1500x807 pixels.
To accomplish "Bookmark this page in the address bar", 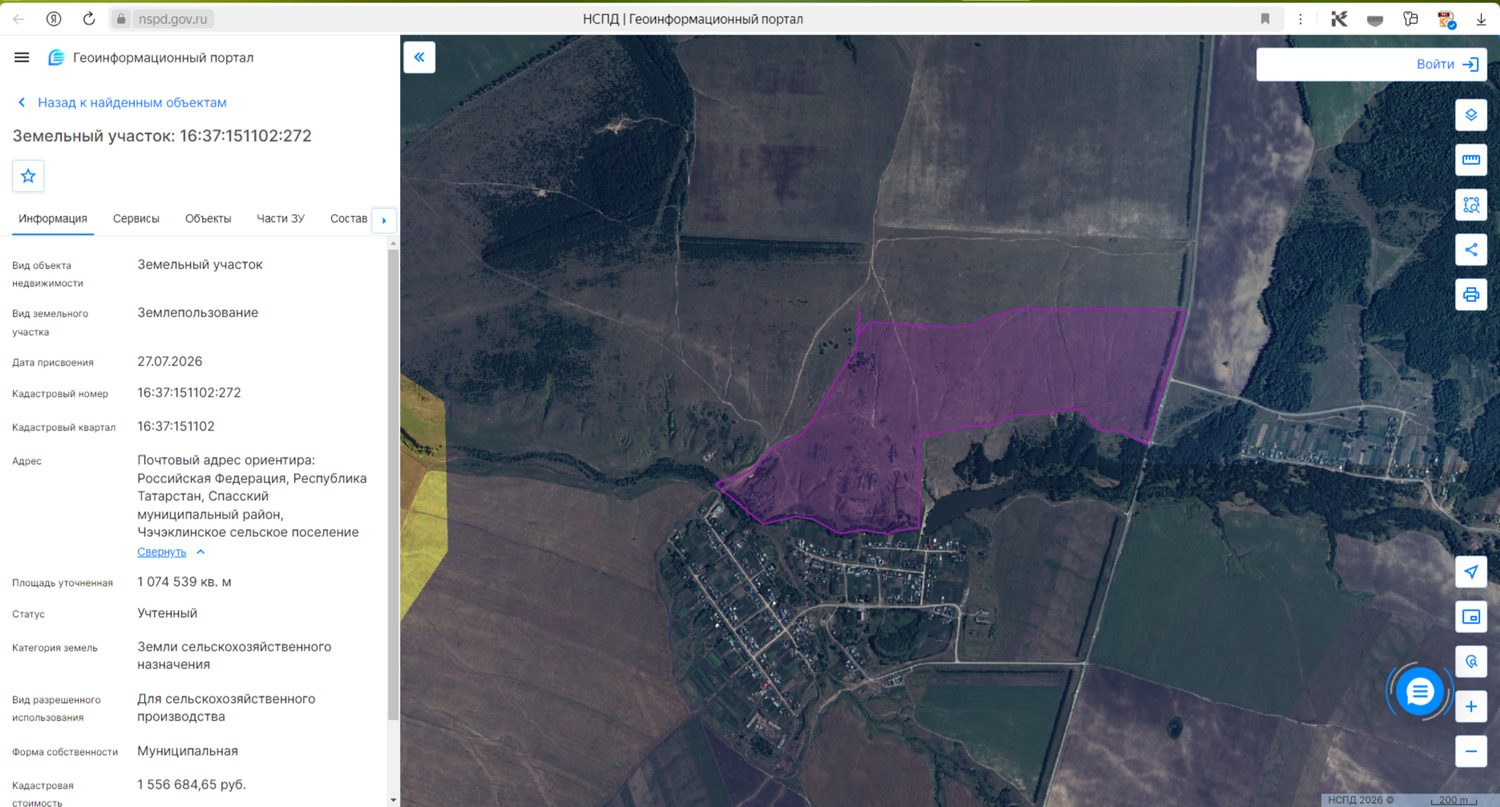I will pyautogui.click(x=1265, y=19).
